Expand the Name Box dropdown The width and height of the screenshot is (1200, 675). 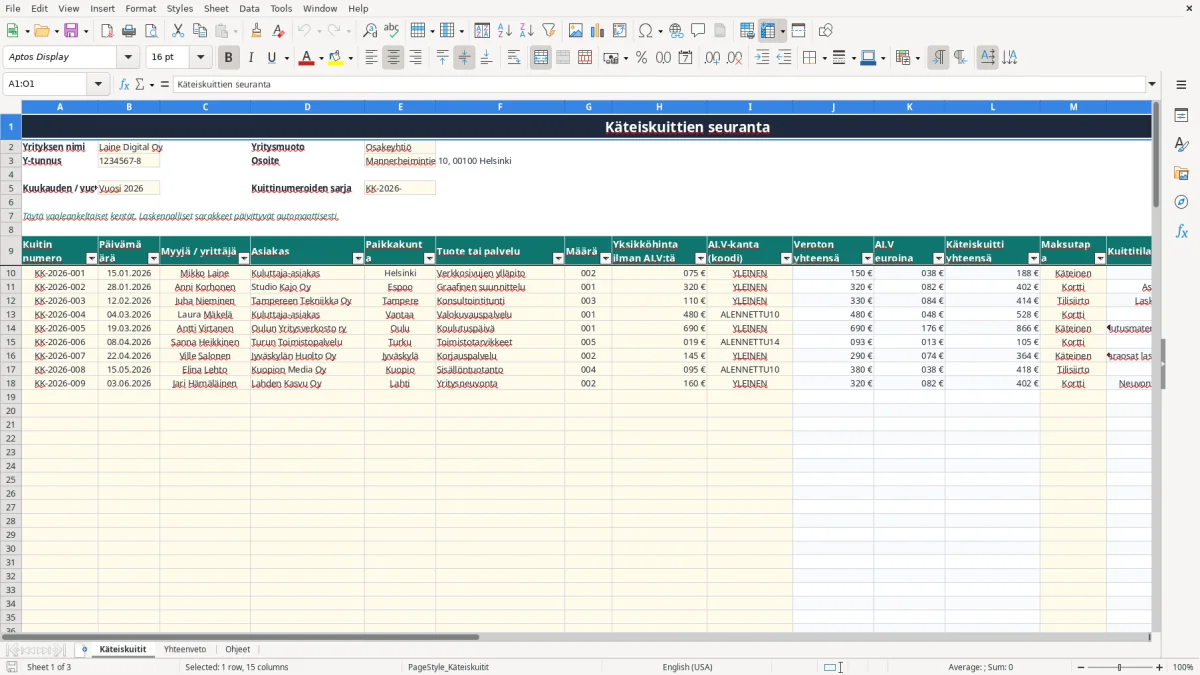[99, 84]
